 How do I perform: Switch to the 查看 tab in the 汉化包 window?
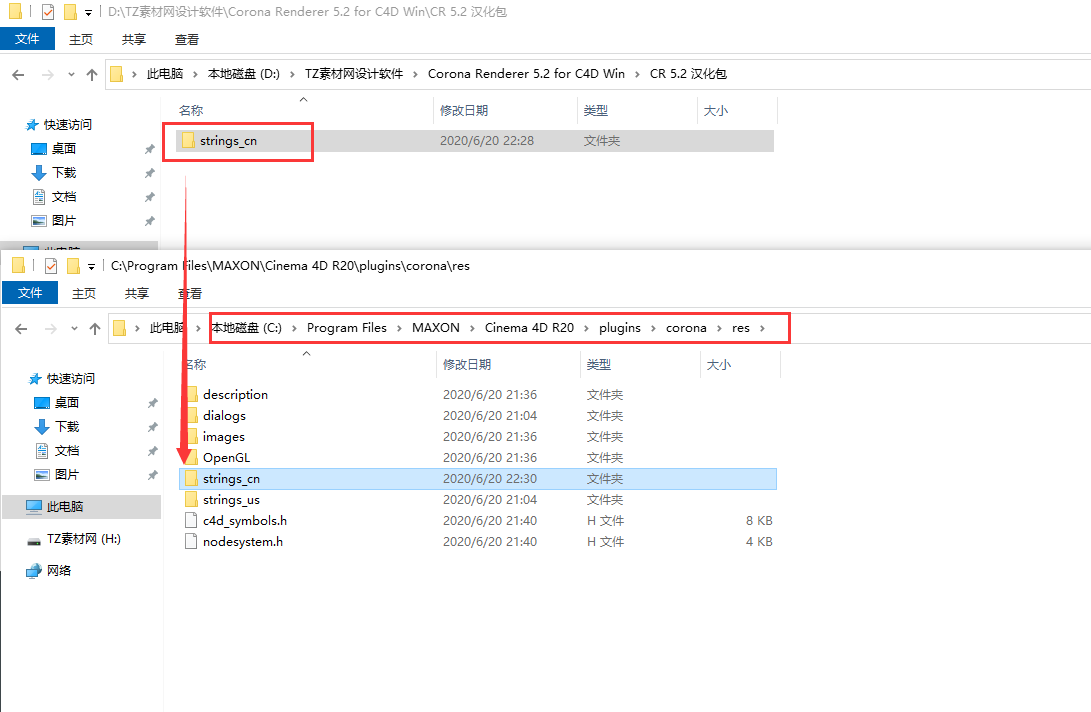click(186, 40)
